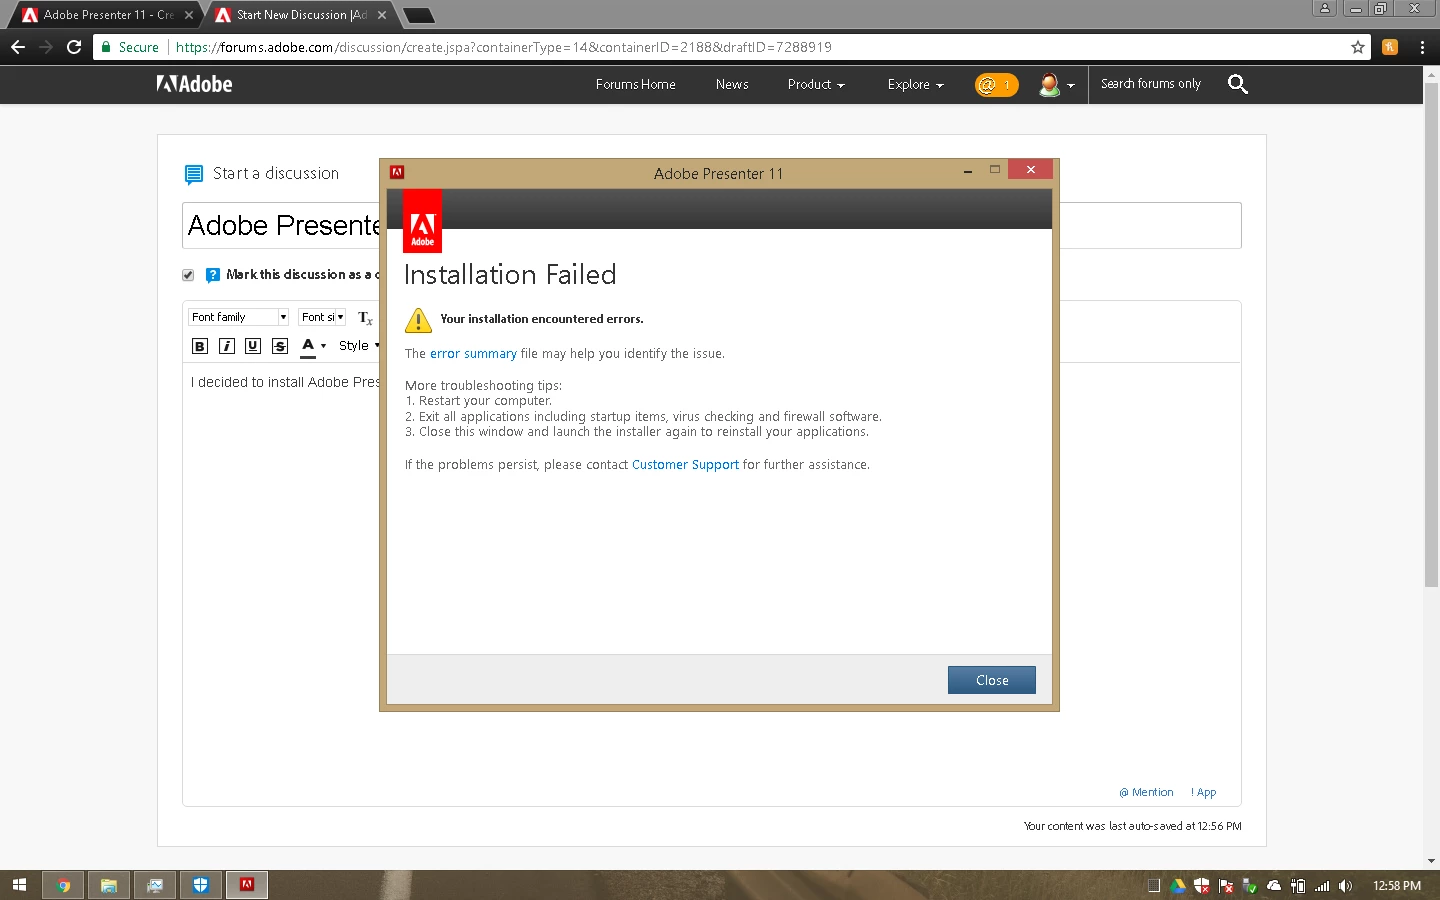This screenshot has width=1440, height=900.
Task: Click the OneDrive cloud tray icon
Action: [x=1274, y=886]
